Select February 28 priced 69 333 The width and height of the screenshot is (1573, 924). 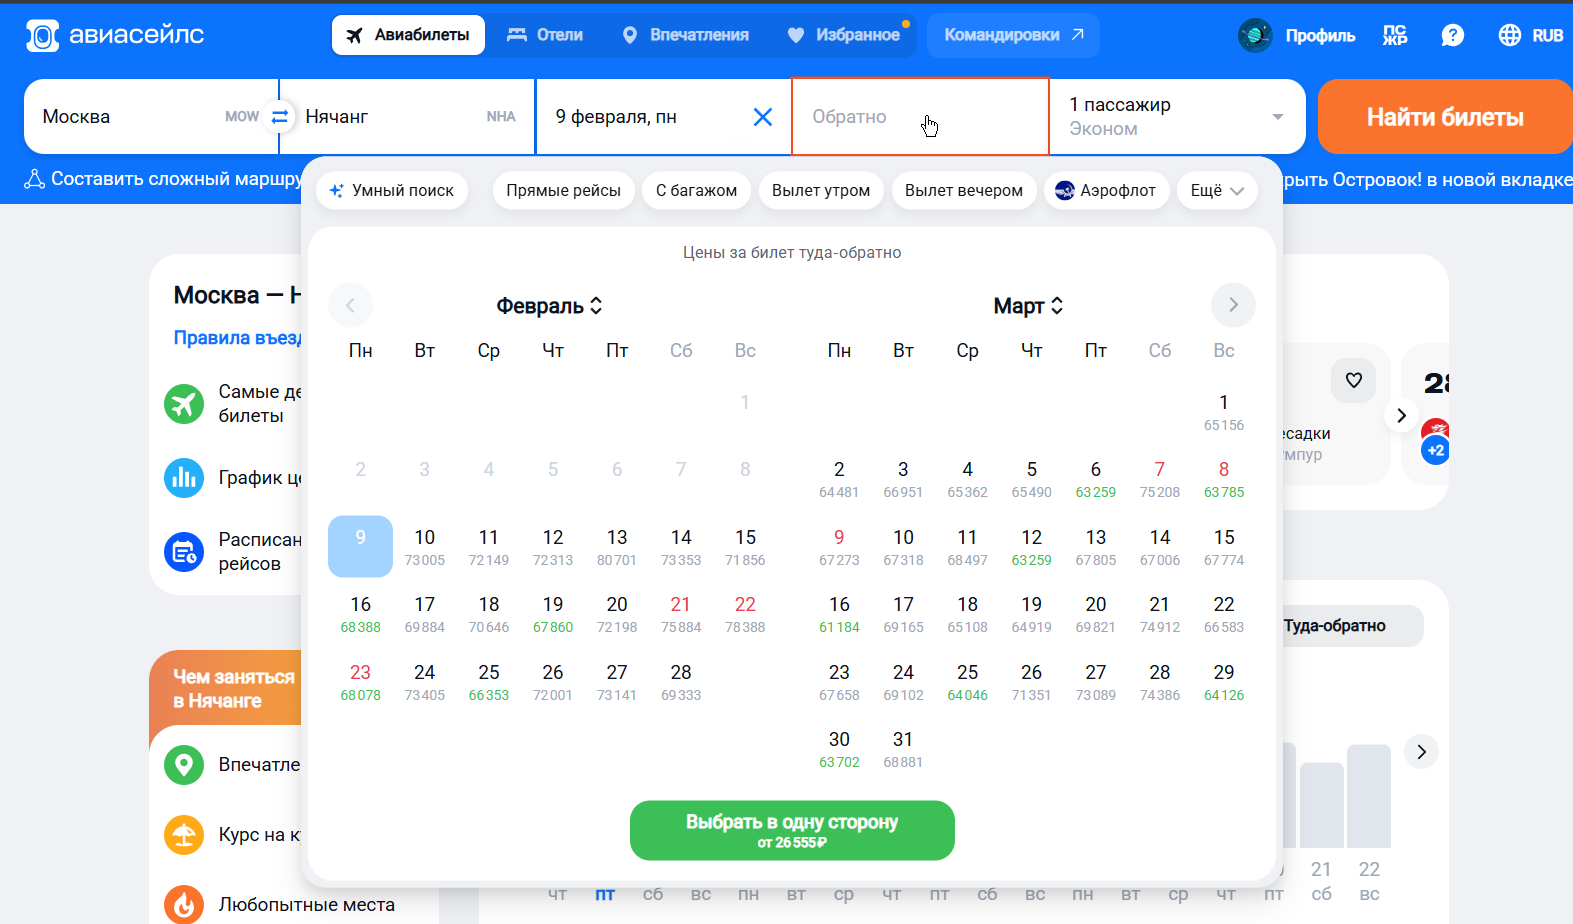pos(681,682)
